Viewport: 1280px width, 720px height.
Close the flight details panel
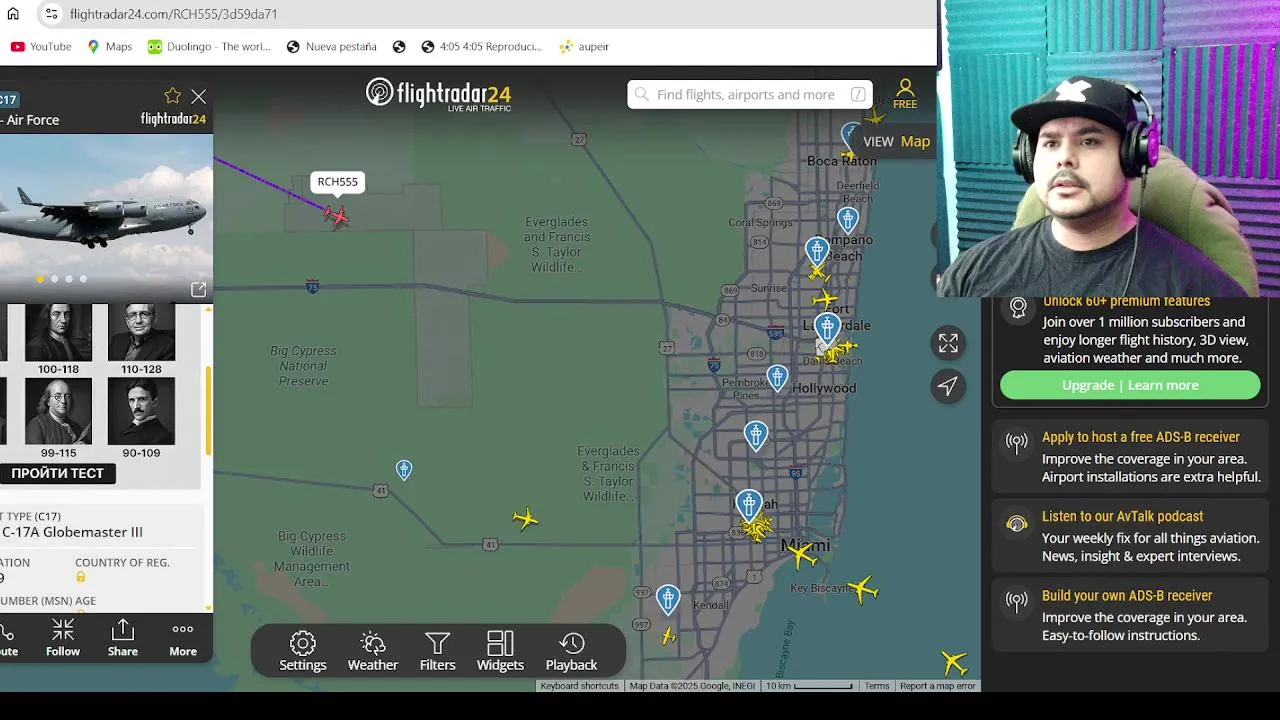click(199, 96)
